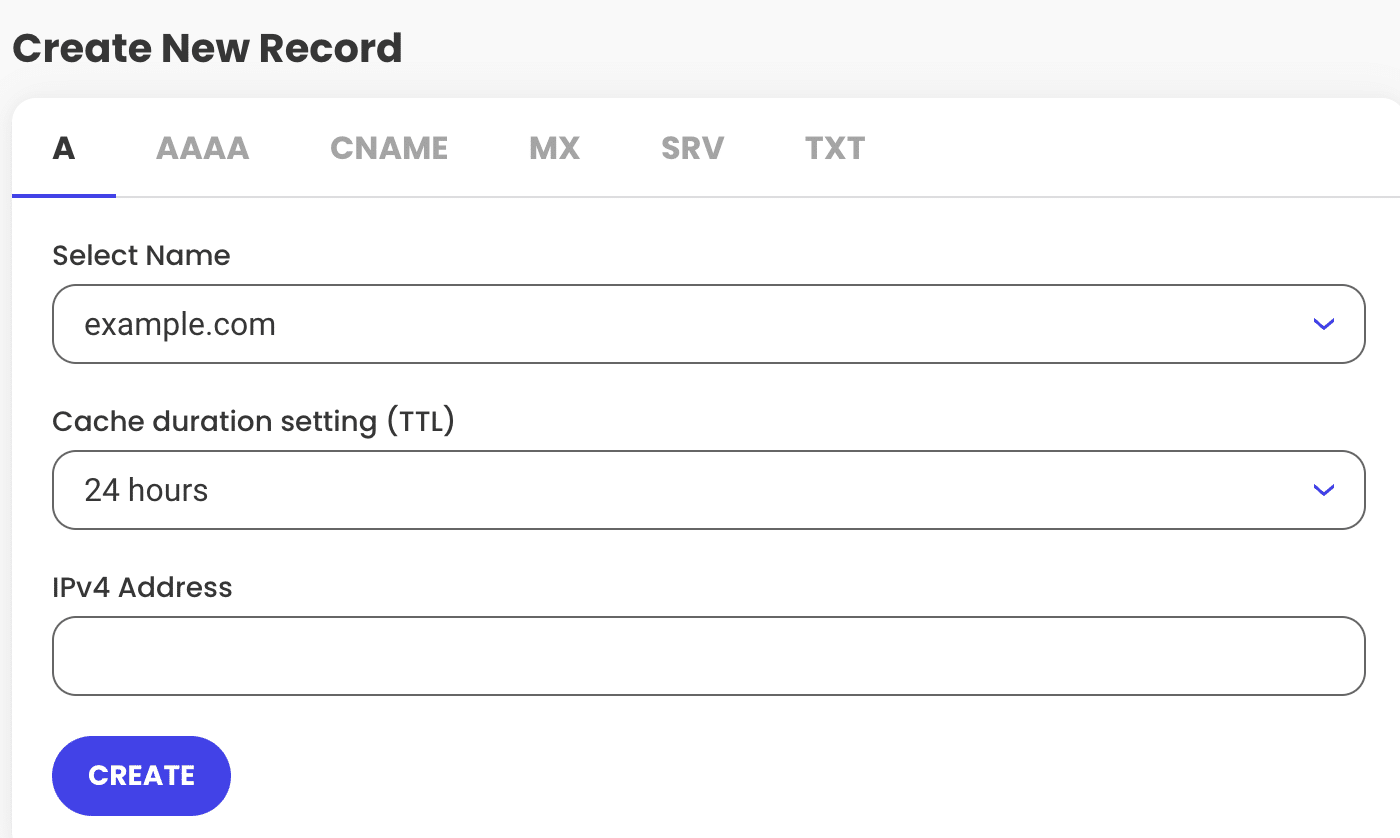Image resolution: width=1400 pixels, height=838 pixels.
Task: Click the Cache duration setting label
Action: [254, 421]
